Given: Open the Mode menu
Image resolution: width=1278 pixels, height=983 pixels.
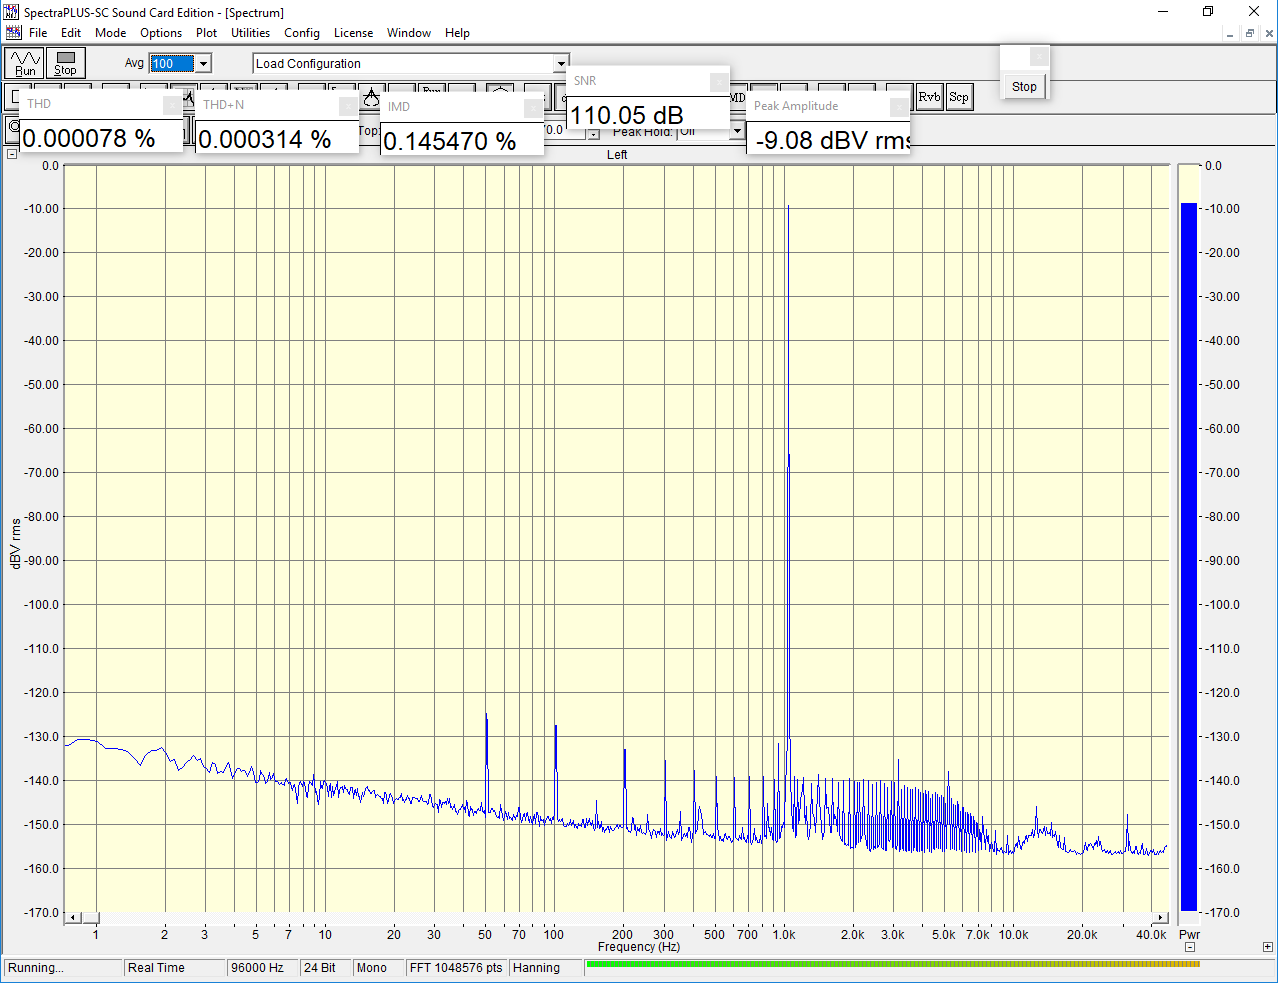Looking at the screenshot, I should (x=110, y=33).
